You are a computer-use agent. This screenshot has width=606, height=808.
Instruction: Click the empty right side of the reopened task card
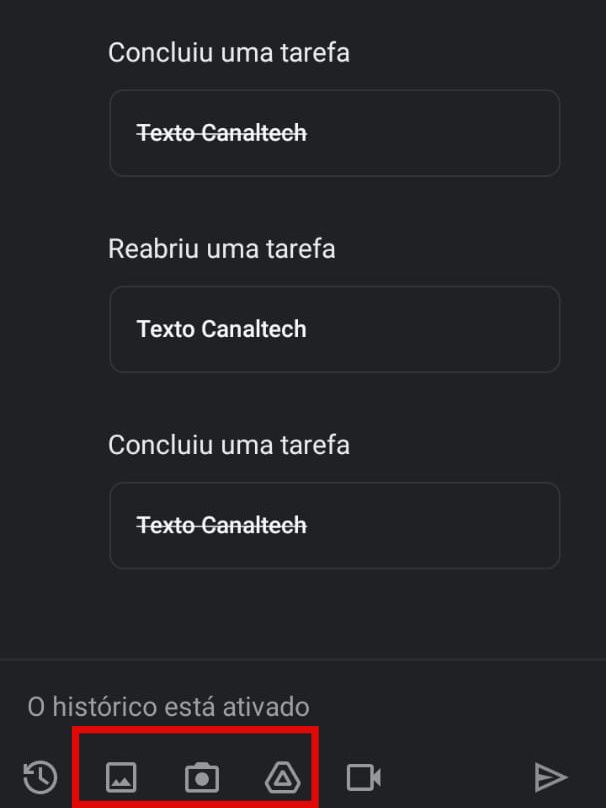coord(433,329)
